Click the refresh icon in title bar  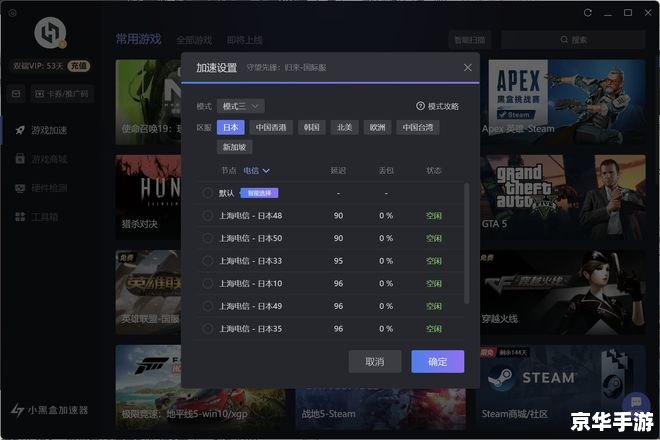588,13
